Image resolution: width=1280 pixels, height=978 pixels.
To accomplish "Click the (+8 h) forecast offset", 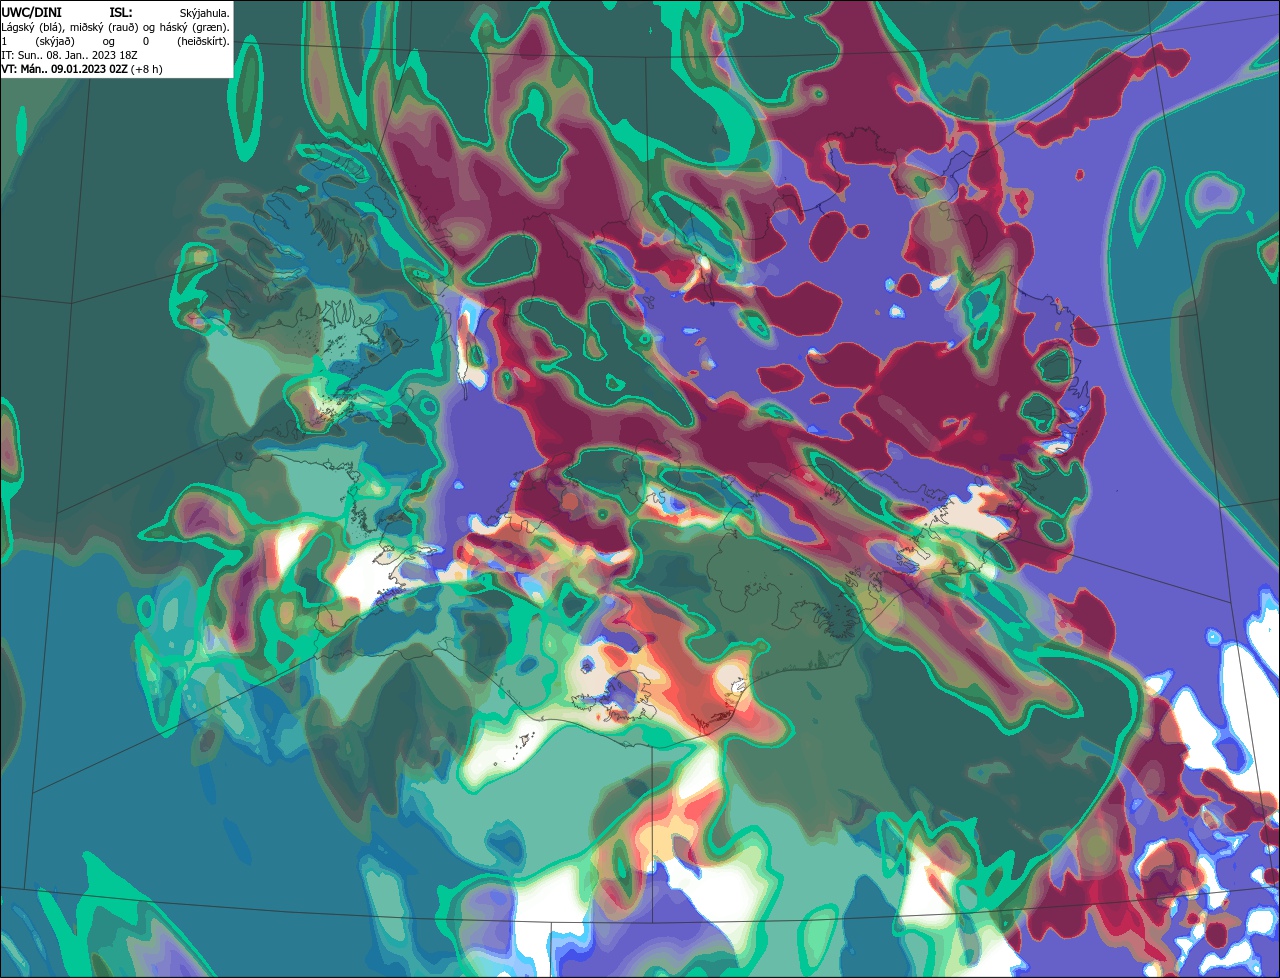I will (146, 69).
